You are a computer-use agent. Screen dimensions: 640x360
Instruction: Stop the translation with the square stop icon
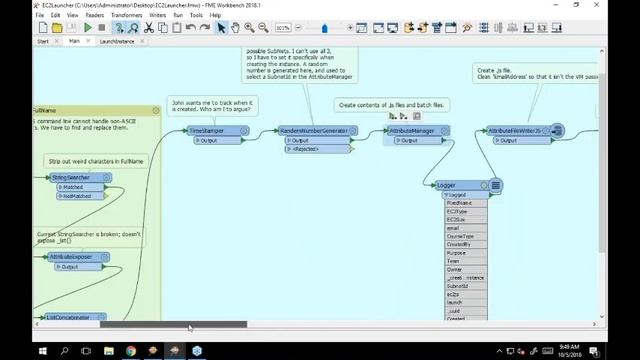click(x=102, y=28)
